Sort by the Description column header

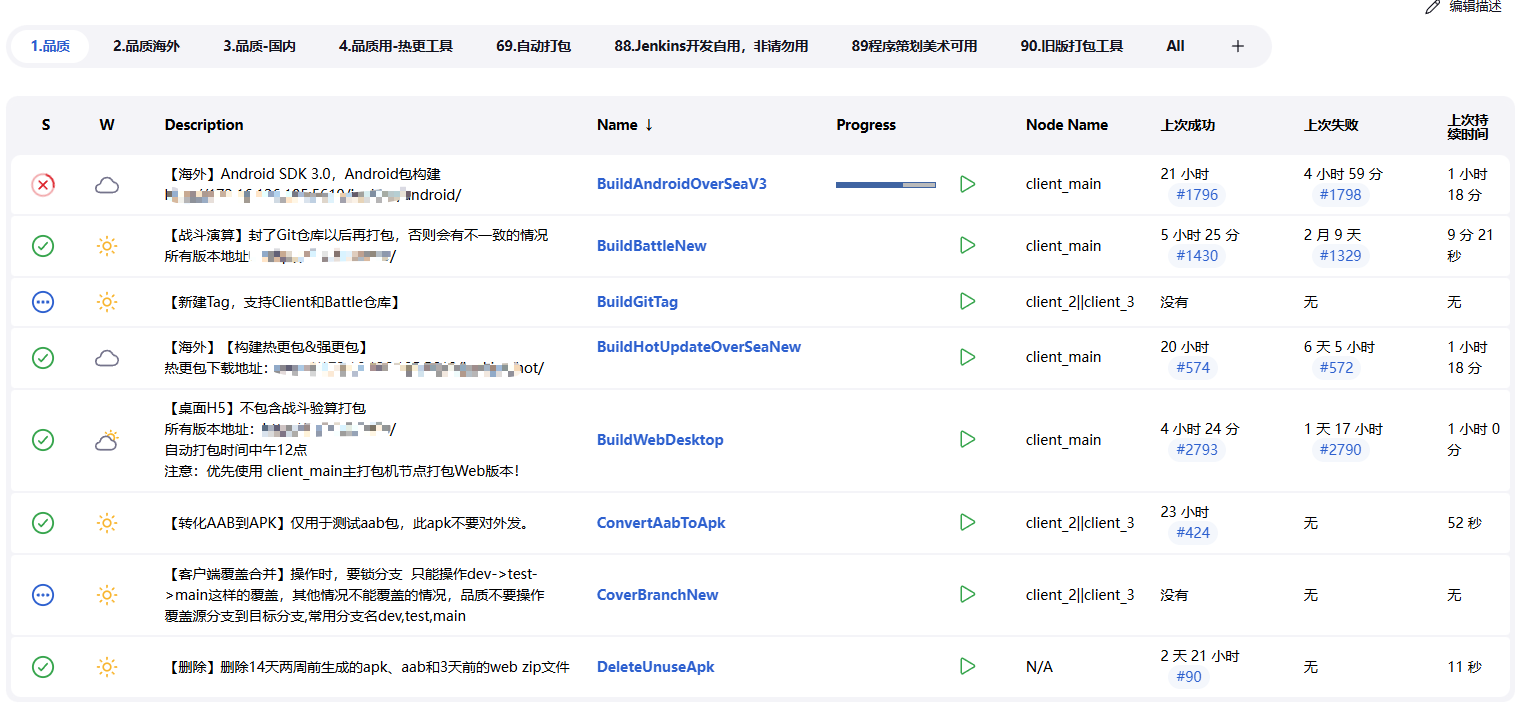(204, 125)
